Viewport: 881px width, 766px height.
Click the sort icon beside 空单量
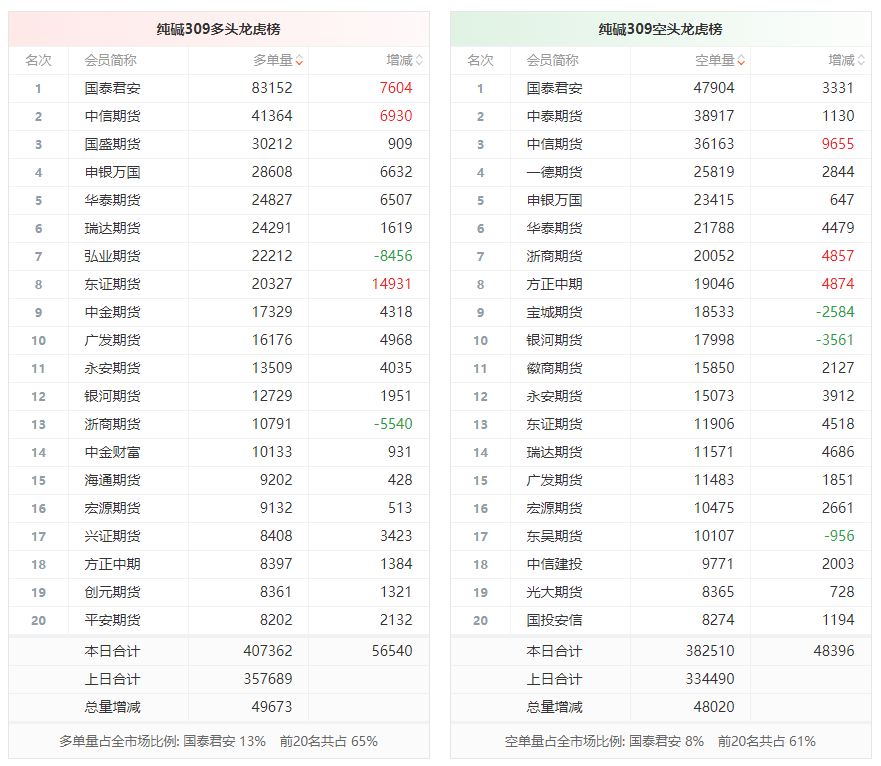[x=741, y=61]
